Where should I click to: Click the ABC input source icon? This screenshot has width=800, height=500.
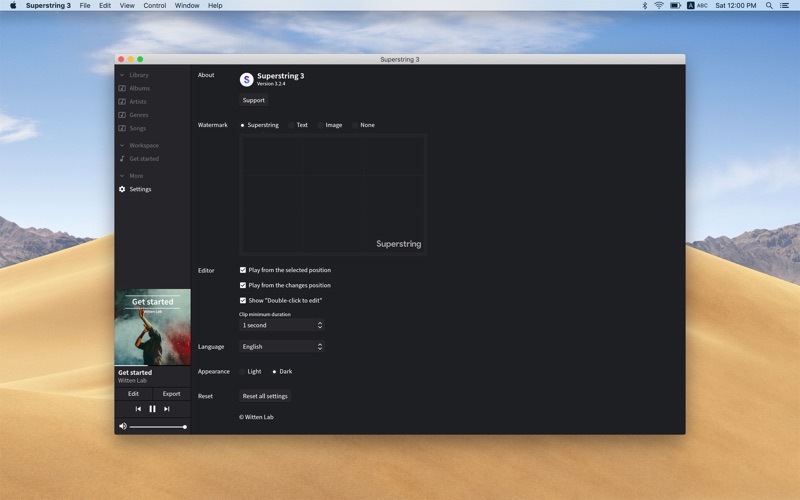697,6
